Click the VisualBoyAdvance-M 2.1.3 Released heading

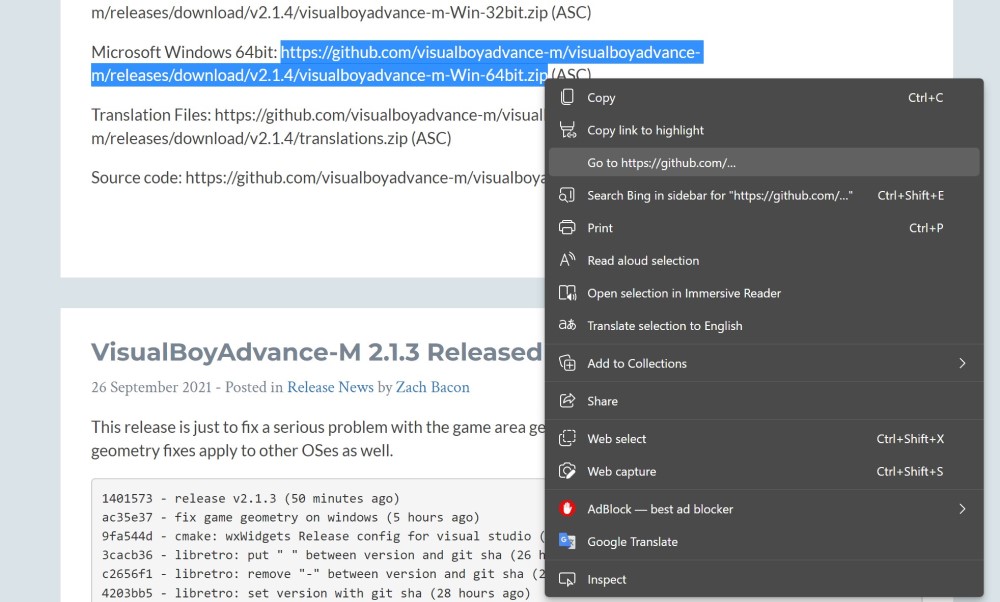click(315, 352)
